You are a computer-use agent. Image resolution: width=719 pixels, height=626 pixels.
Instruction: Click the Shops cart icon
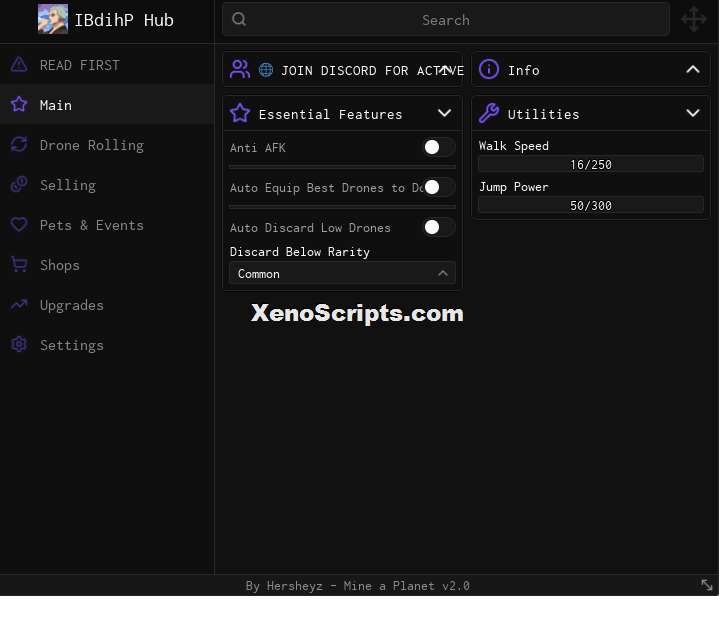coord(19,265)
